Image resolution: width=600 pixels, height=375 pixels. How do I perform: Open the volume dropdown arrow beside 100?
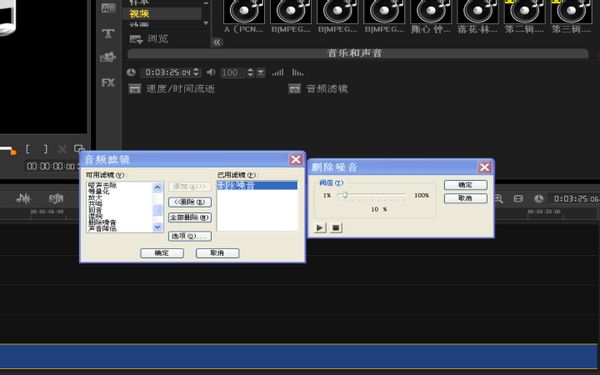pos(261,72)
